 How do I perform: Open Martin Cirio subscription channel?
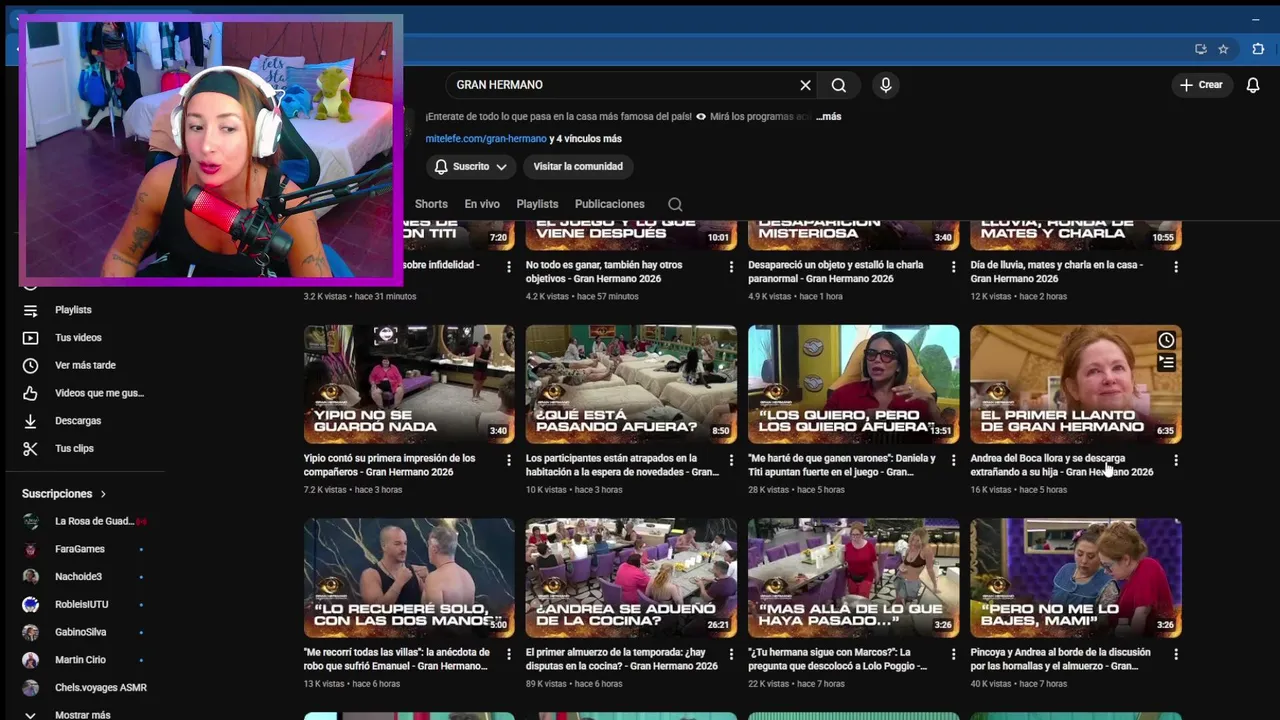click(80, 660)
